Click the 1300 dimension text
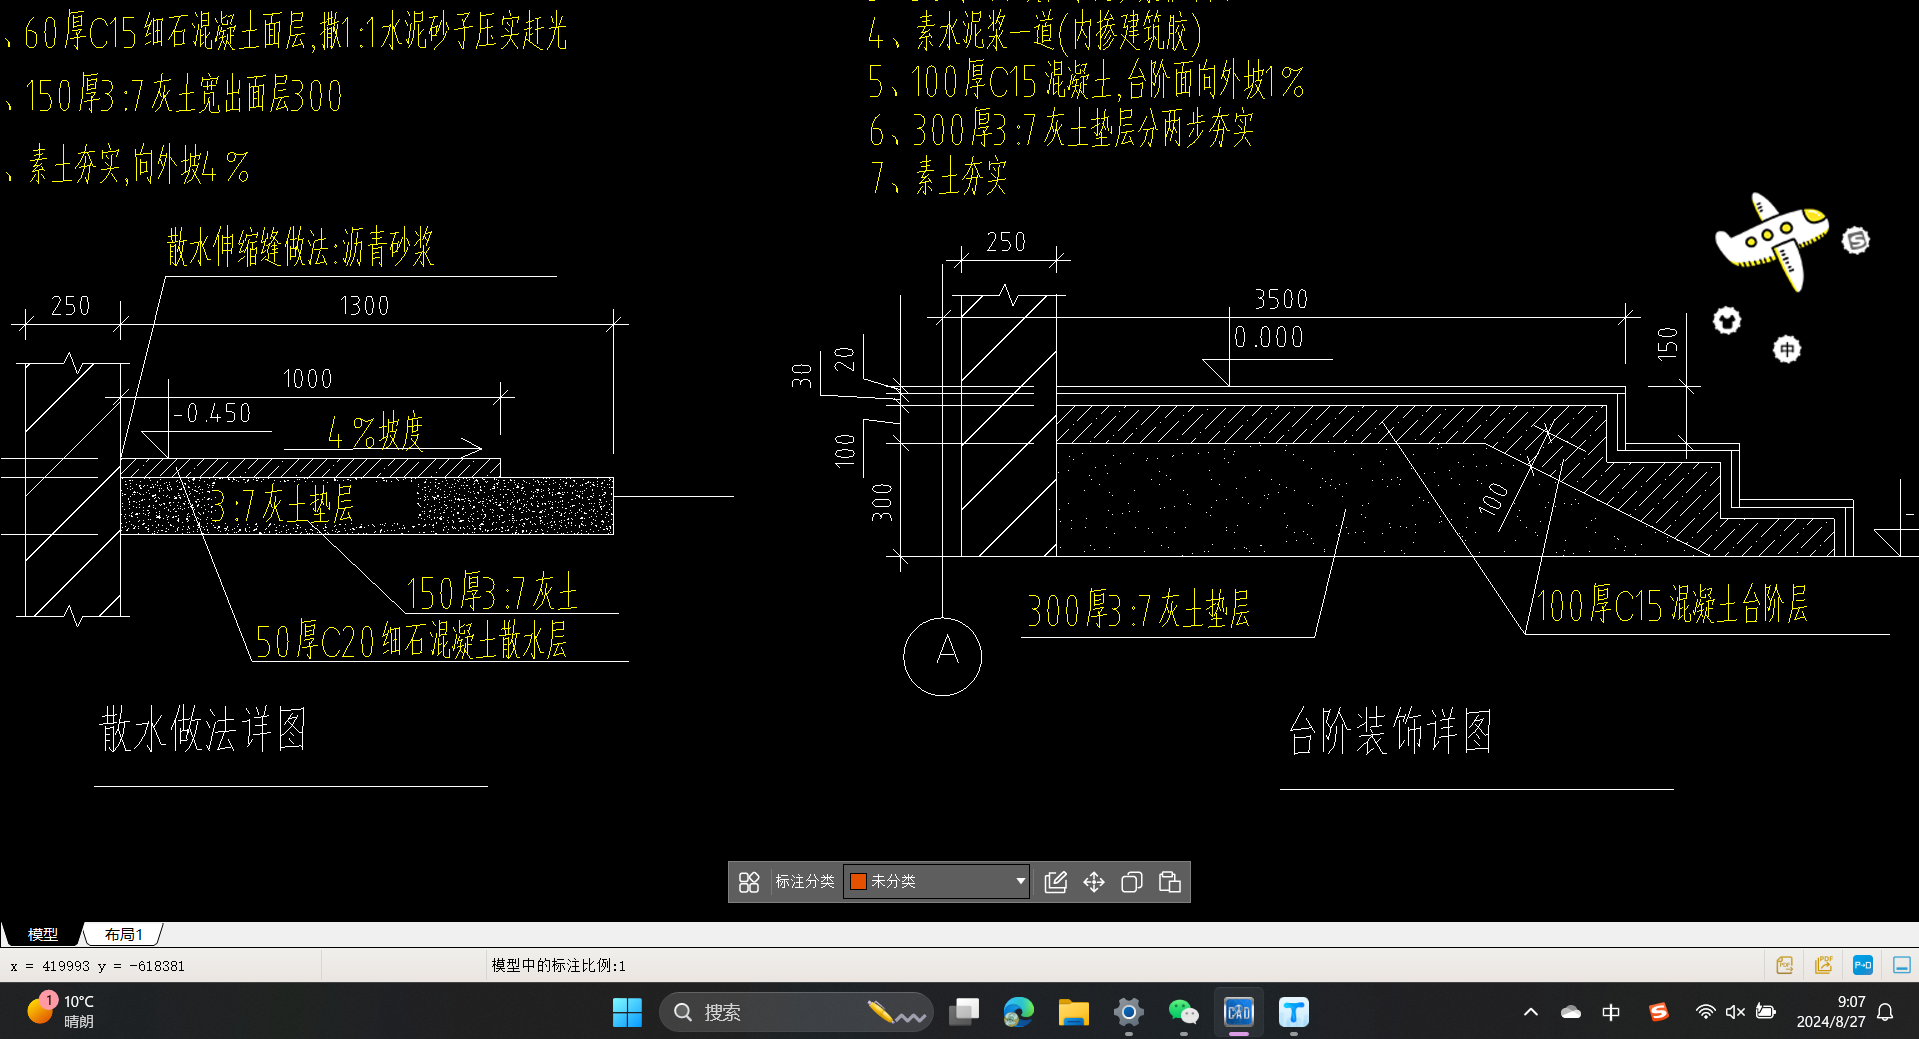This screenshot has height=1039, width=1919. point(364,306)
